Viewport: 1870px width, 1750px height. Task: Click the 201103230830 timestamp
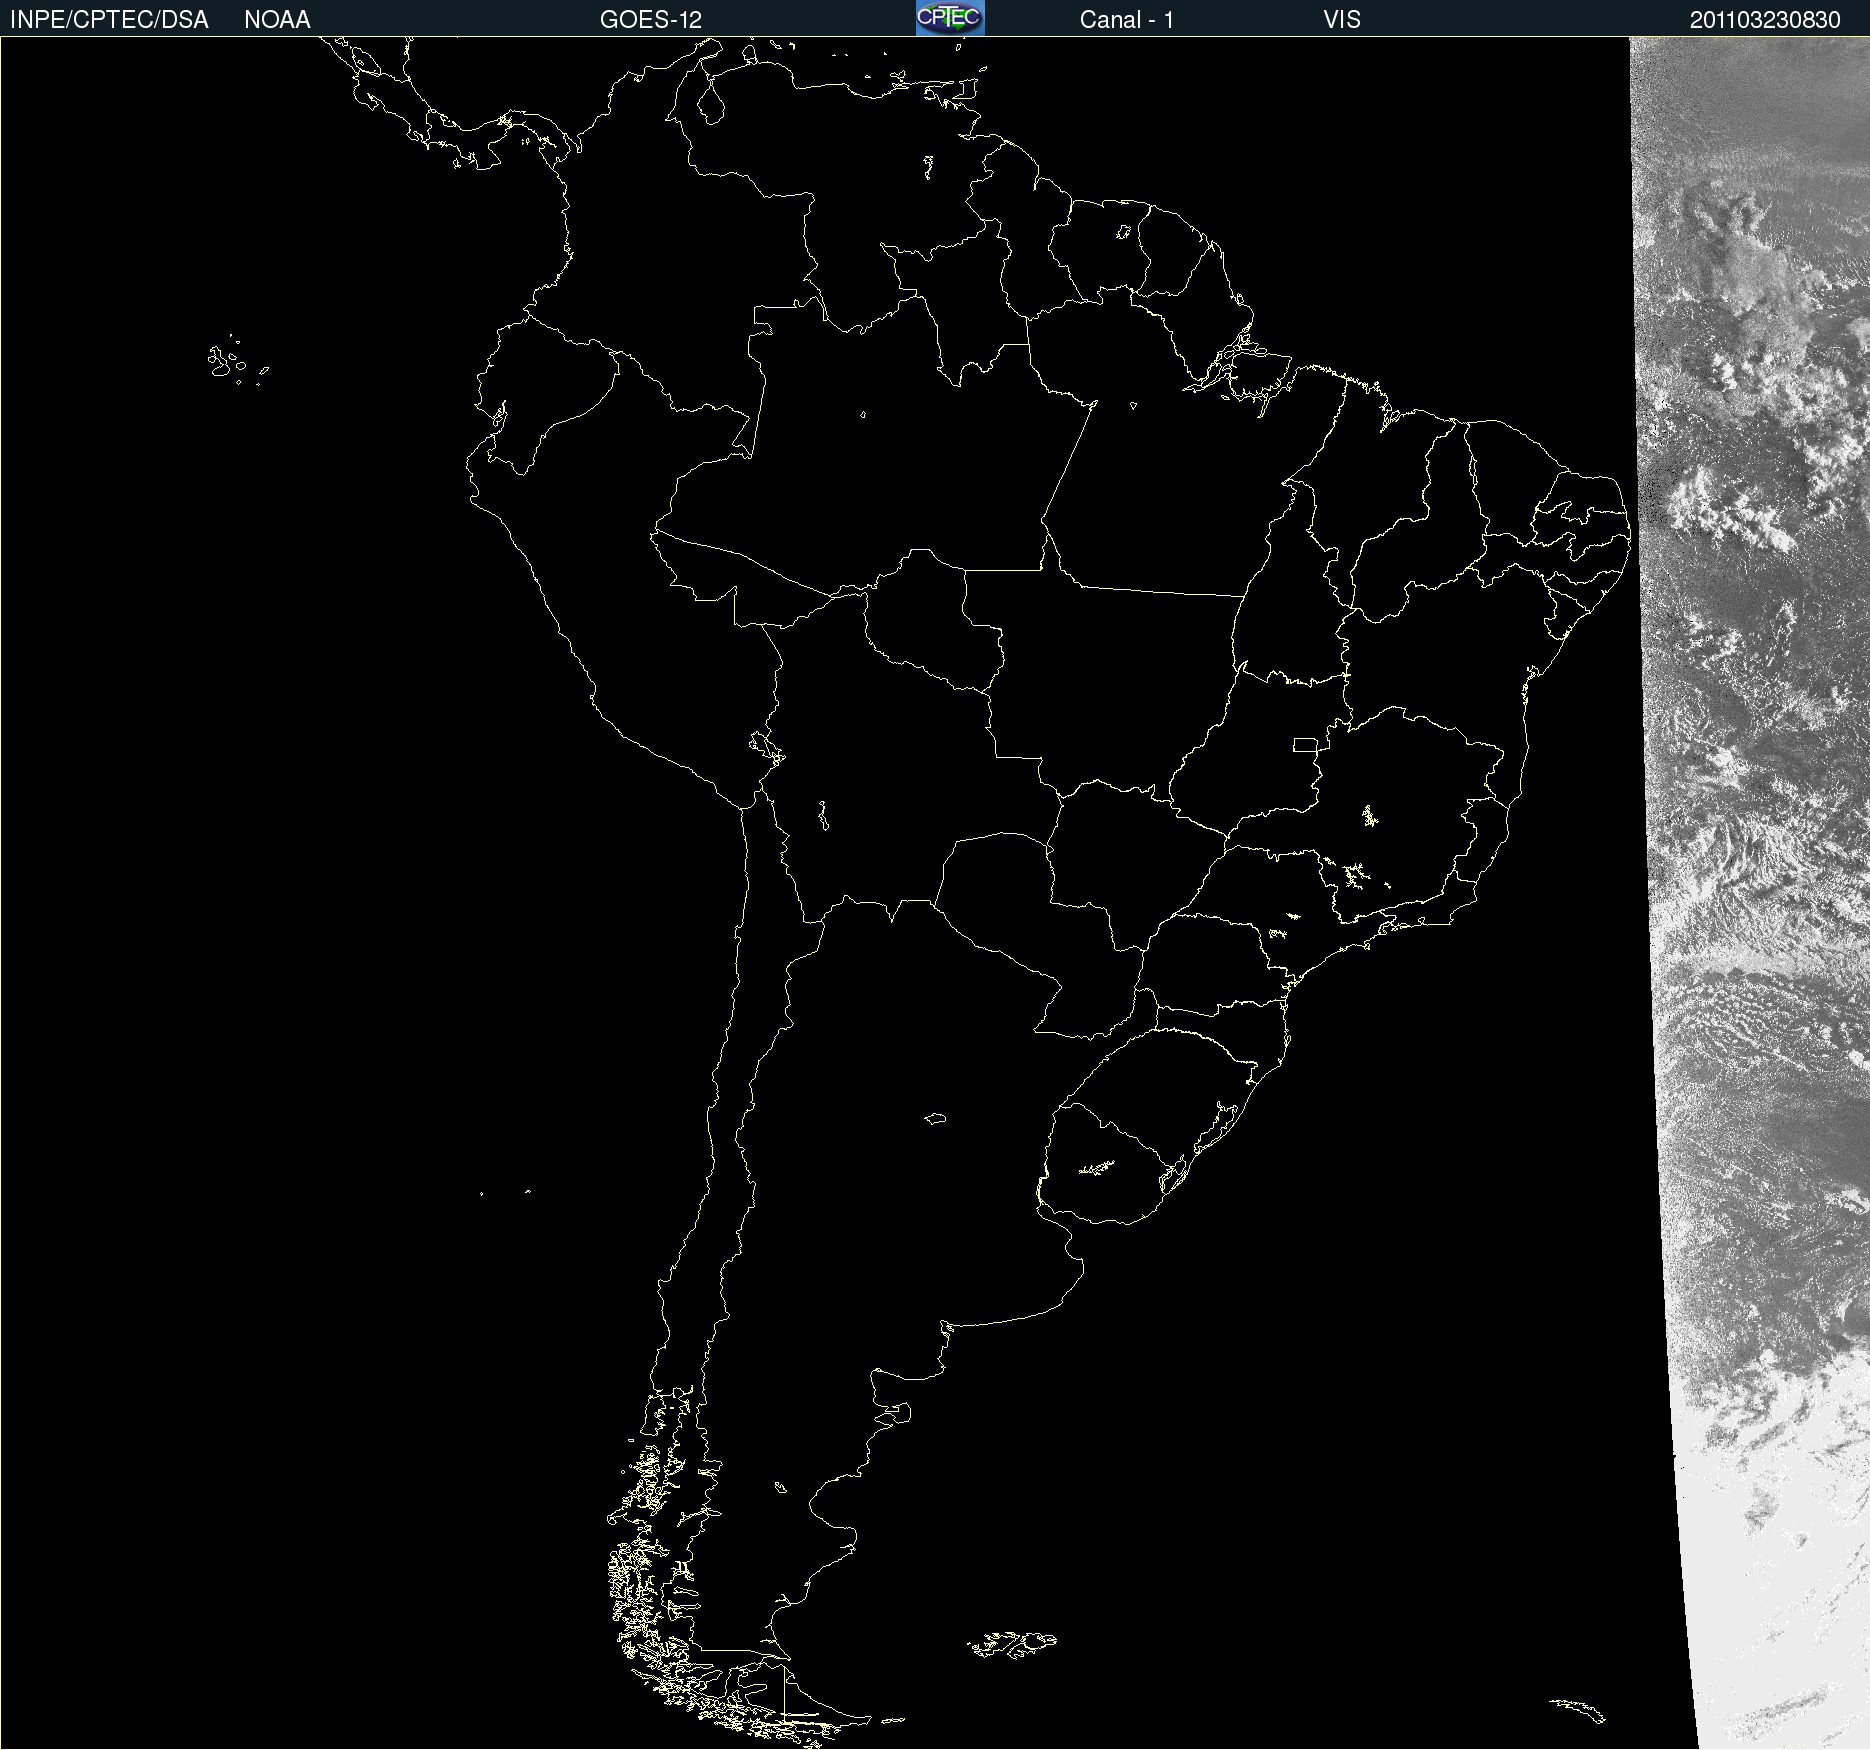coord(1765,20)
